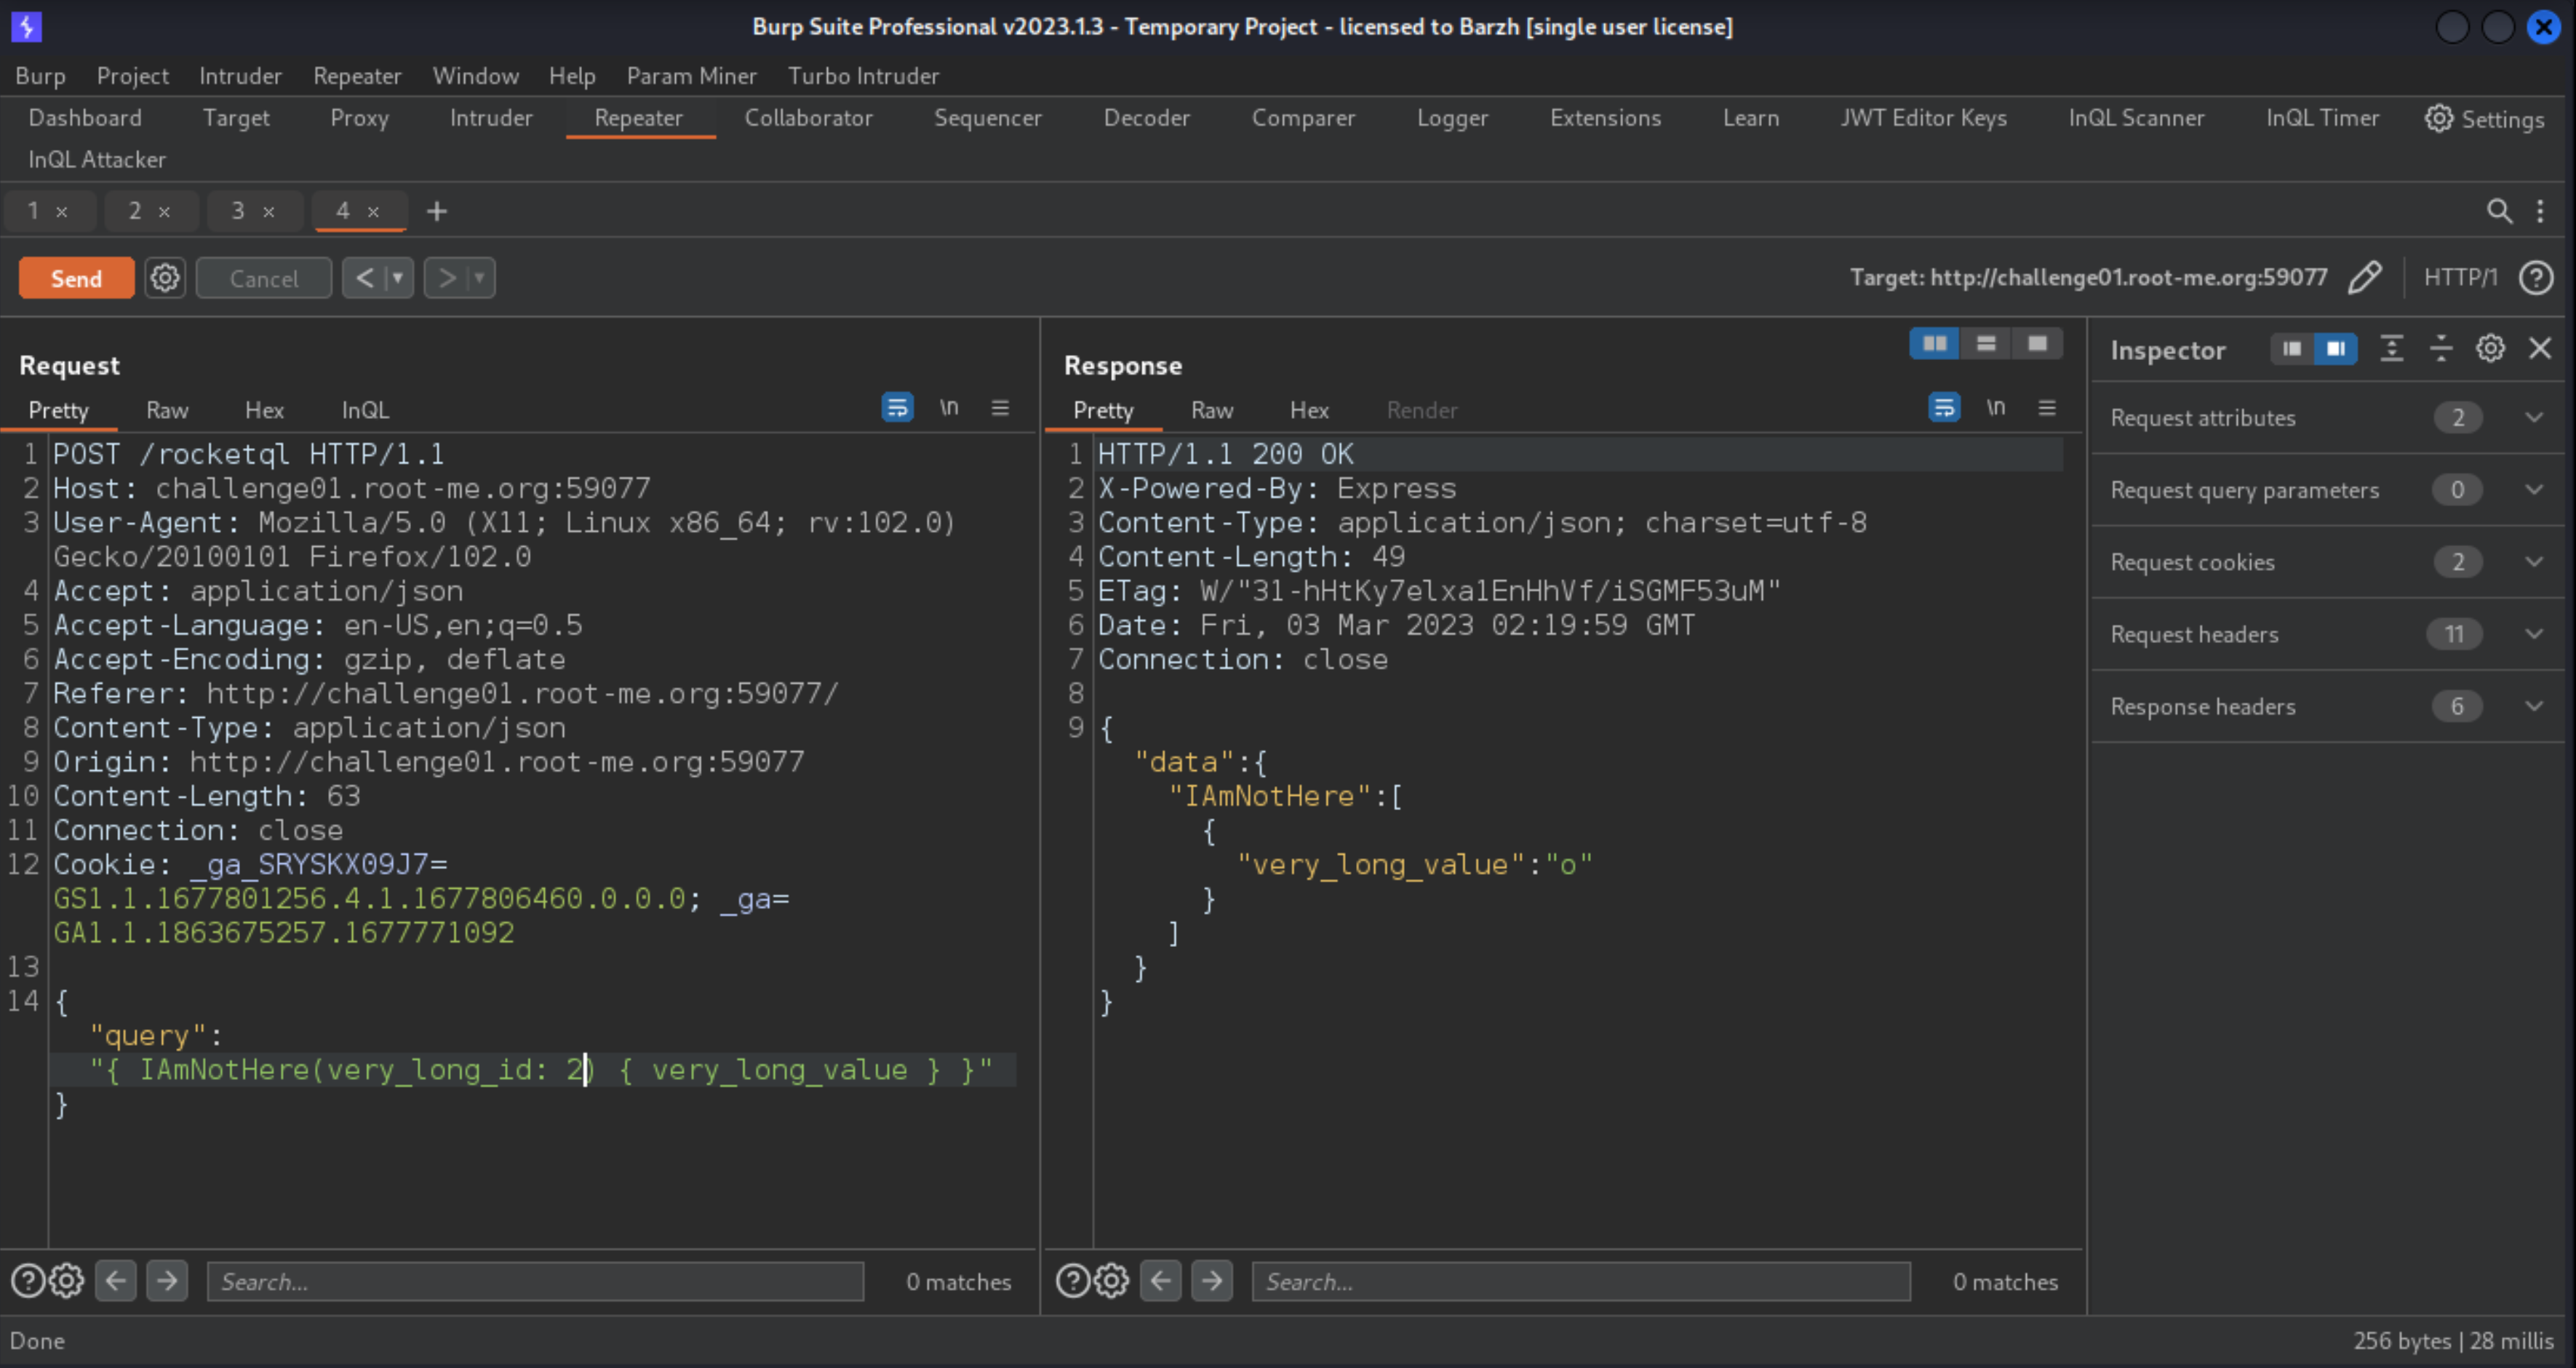Toggle non-printable characters in Request pane
Screen dimensions: 2576x1368
tap(949, 407)
